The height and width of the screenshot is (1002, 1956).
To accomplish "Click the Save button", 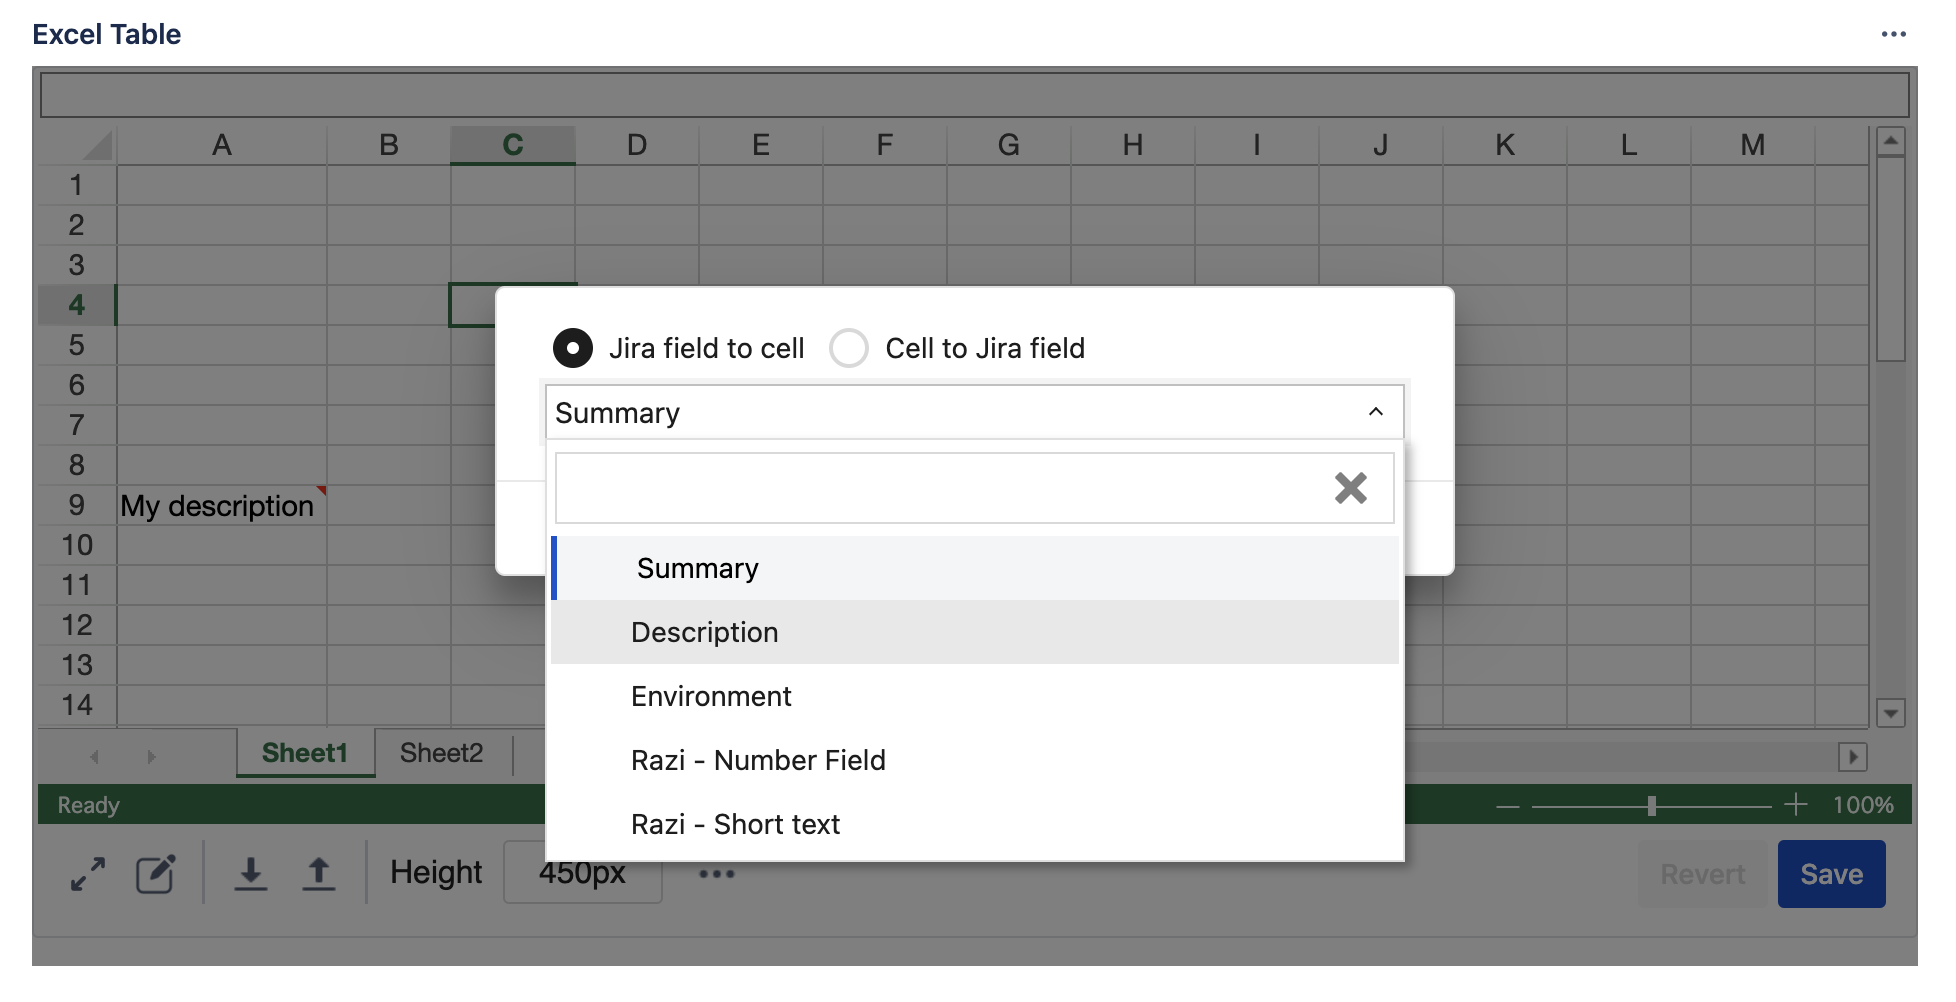I will pyautogui.click(x=1831, y=874).
